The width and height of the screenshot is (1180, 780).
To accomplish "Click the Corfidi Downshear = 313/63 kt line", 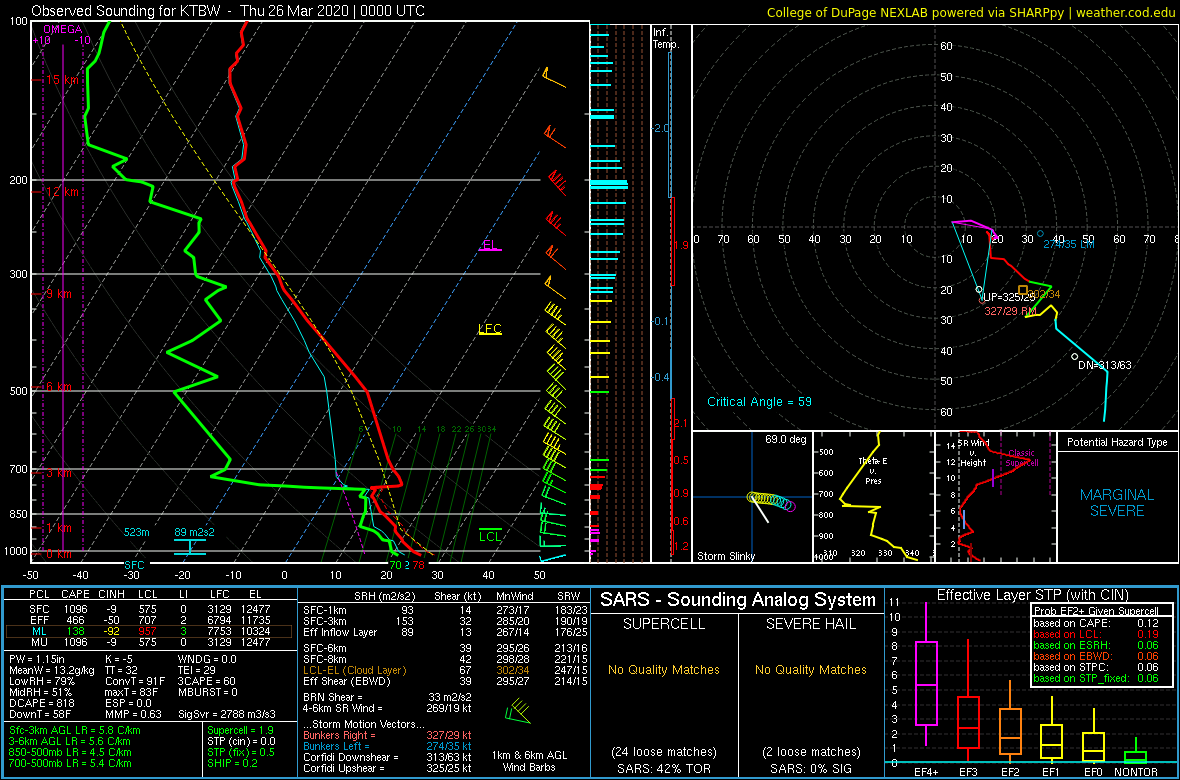I will tap(387, 757).
